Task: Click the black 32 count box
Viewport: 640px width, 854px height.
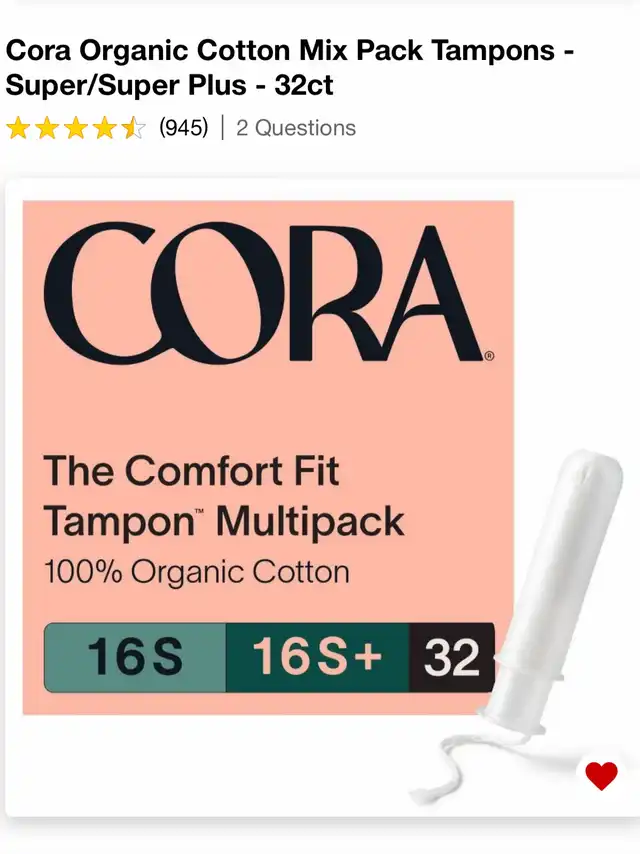Action: coord(452,657)
